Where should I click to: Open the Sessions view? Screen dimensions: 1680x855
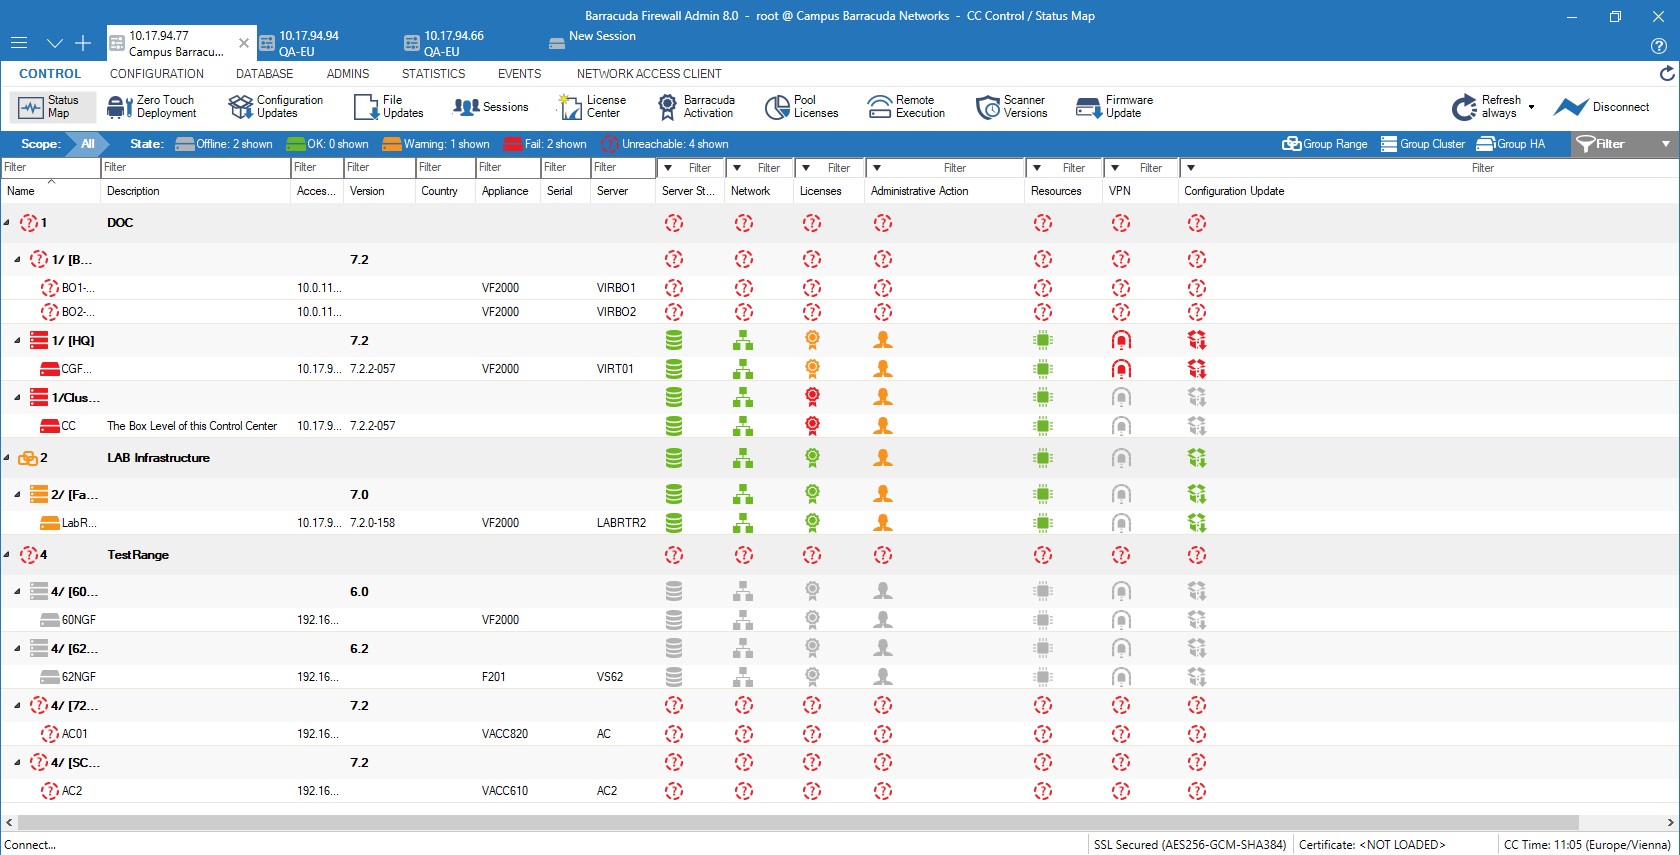491,107
